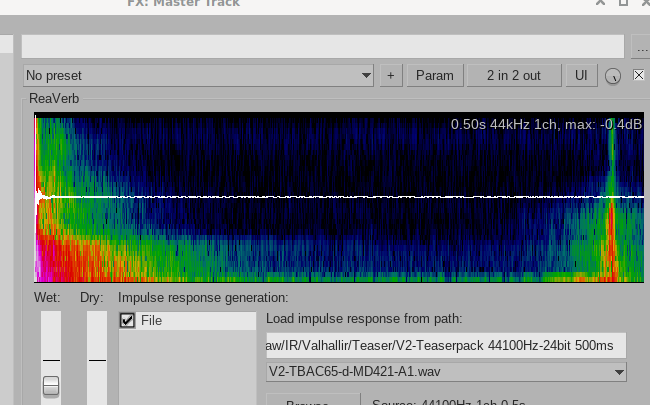This screenshot has height=405, width=650.
Task: Adjust the wet/dry mix knob icon
Action: (x=613, y=76)
